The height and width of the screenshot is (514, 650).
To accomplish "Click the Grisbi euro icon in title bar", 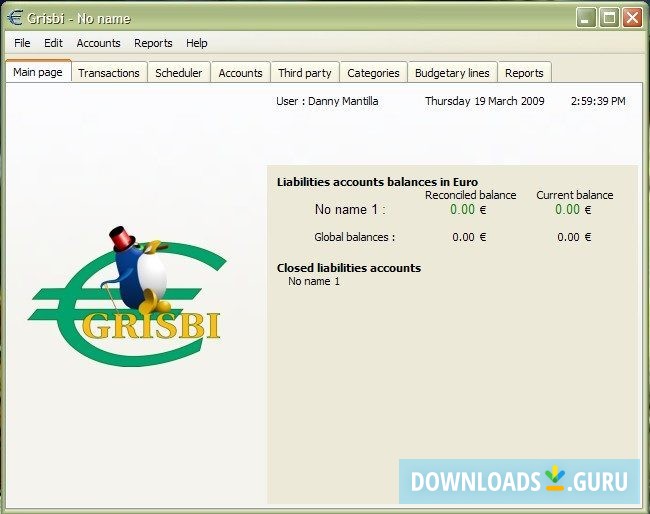I will (15, 18).
